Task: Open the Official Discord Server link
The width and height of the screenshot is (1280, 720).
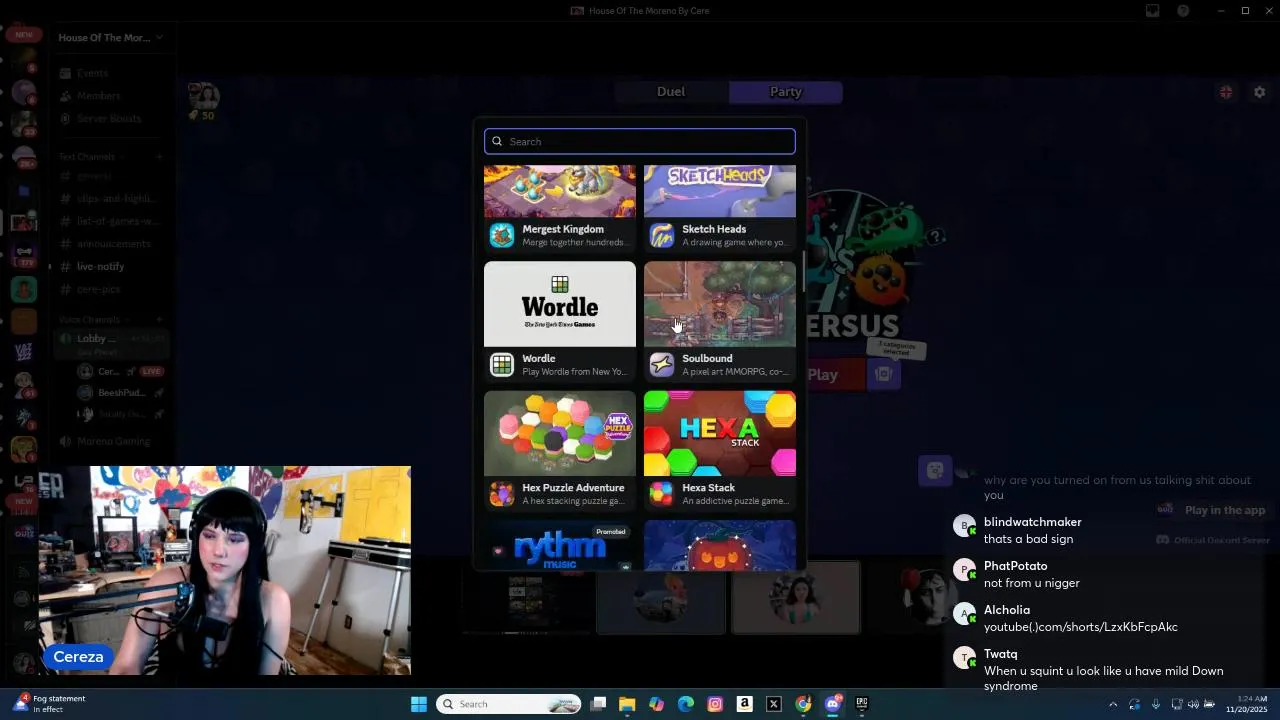Action: click(1213, 540)
